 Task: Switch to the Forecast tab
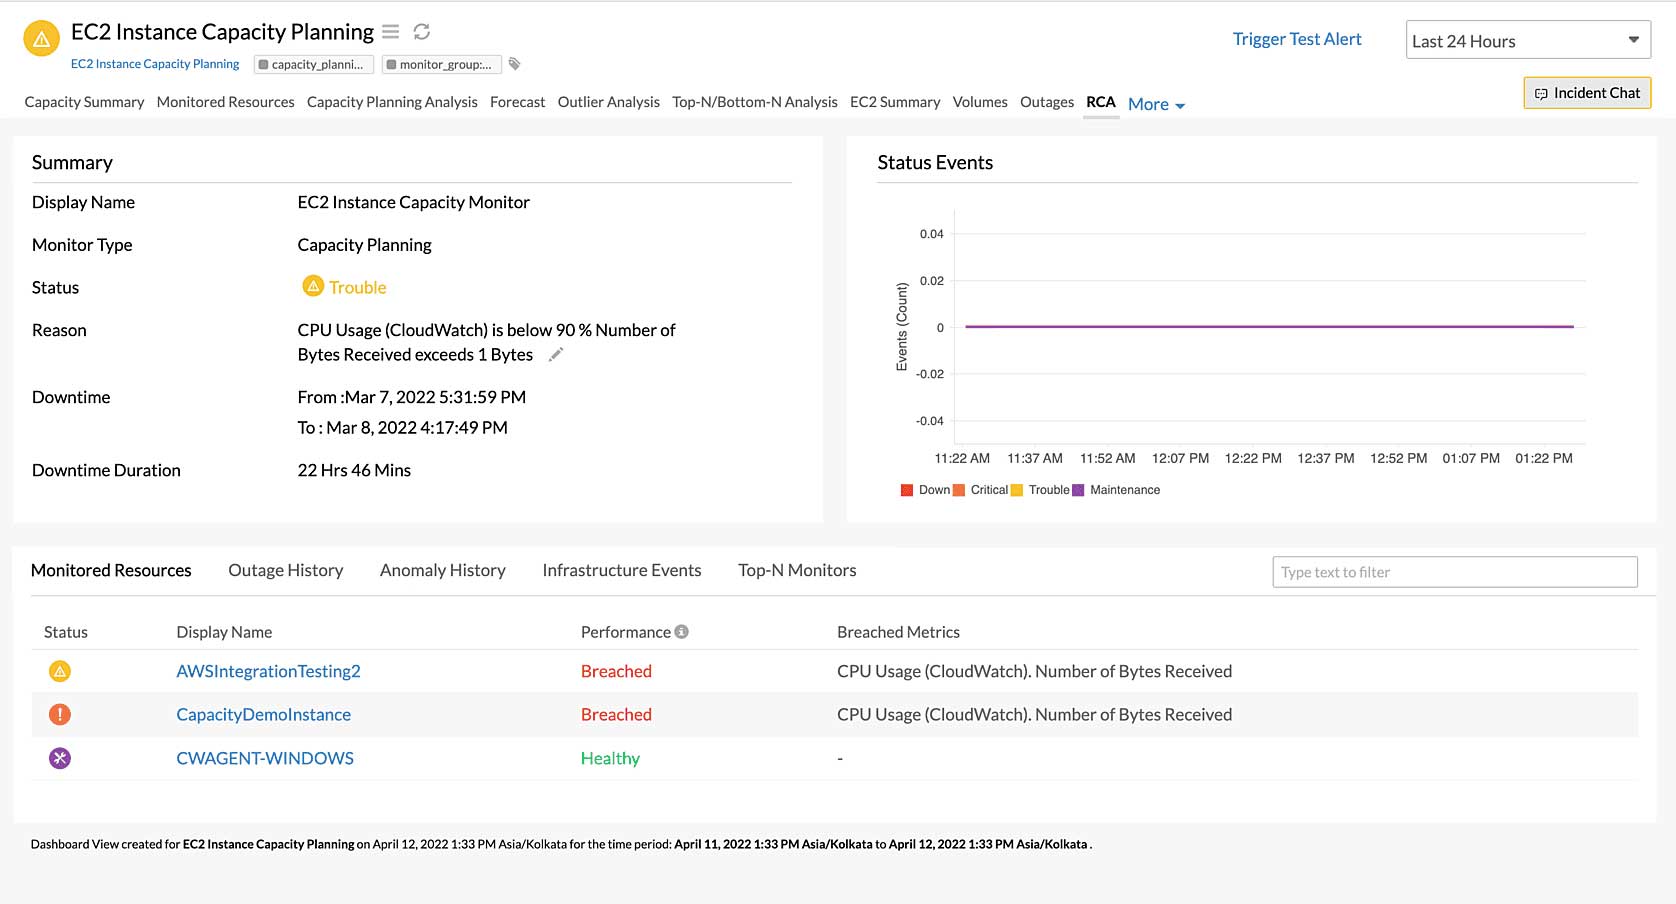tap(517, 101)
